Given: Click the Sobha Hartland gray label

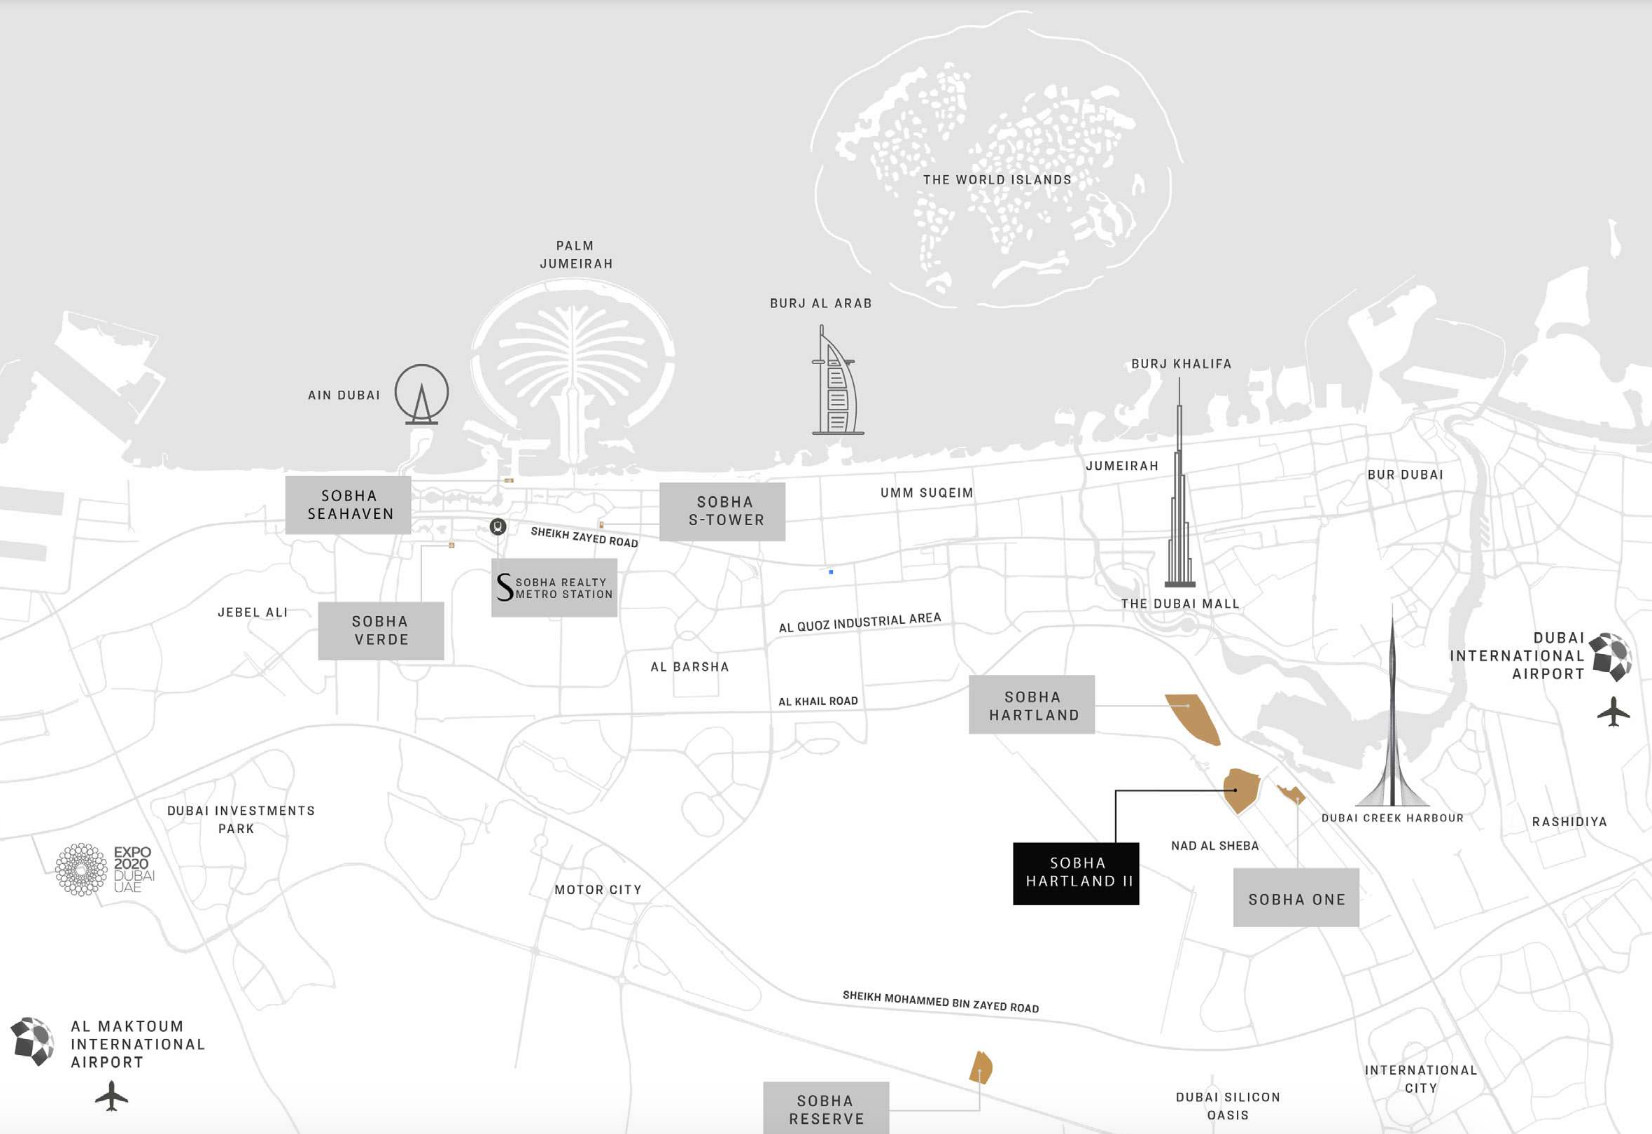Looking at the screenshot, I should 1032,705.
